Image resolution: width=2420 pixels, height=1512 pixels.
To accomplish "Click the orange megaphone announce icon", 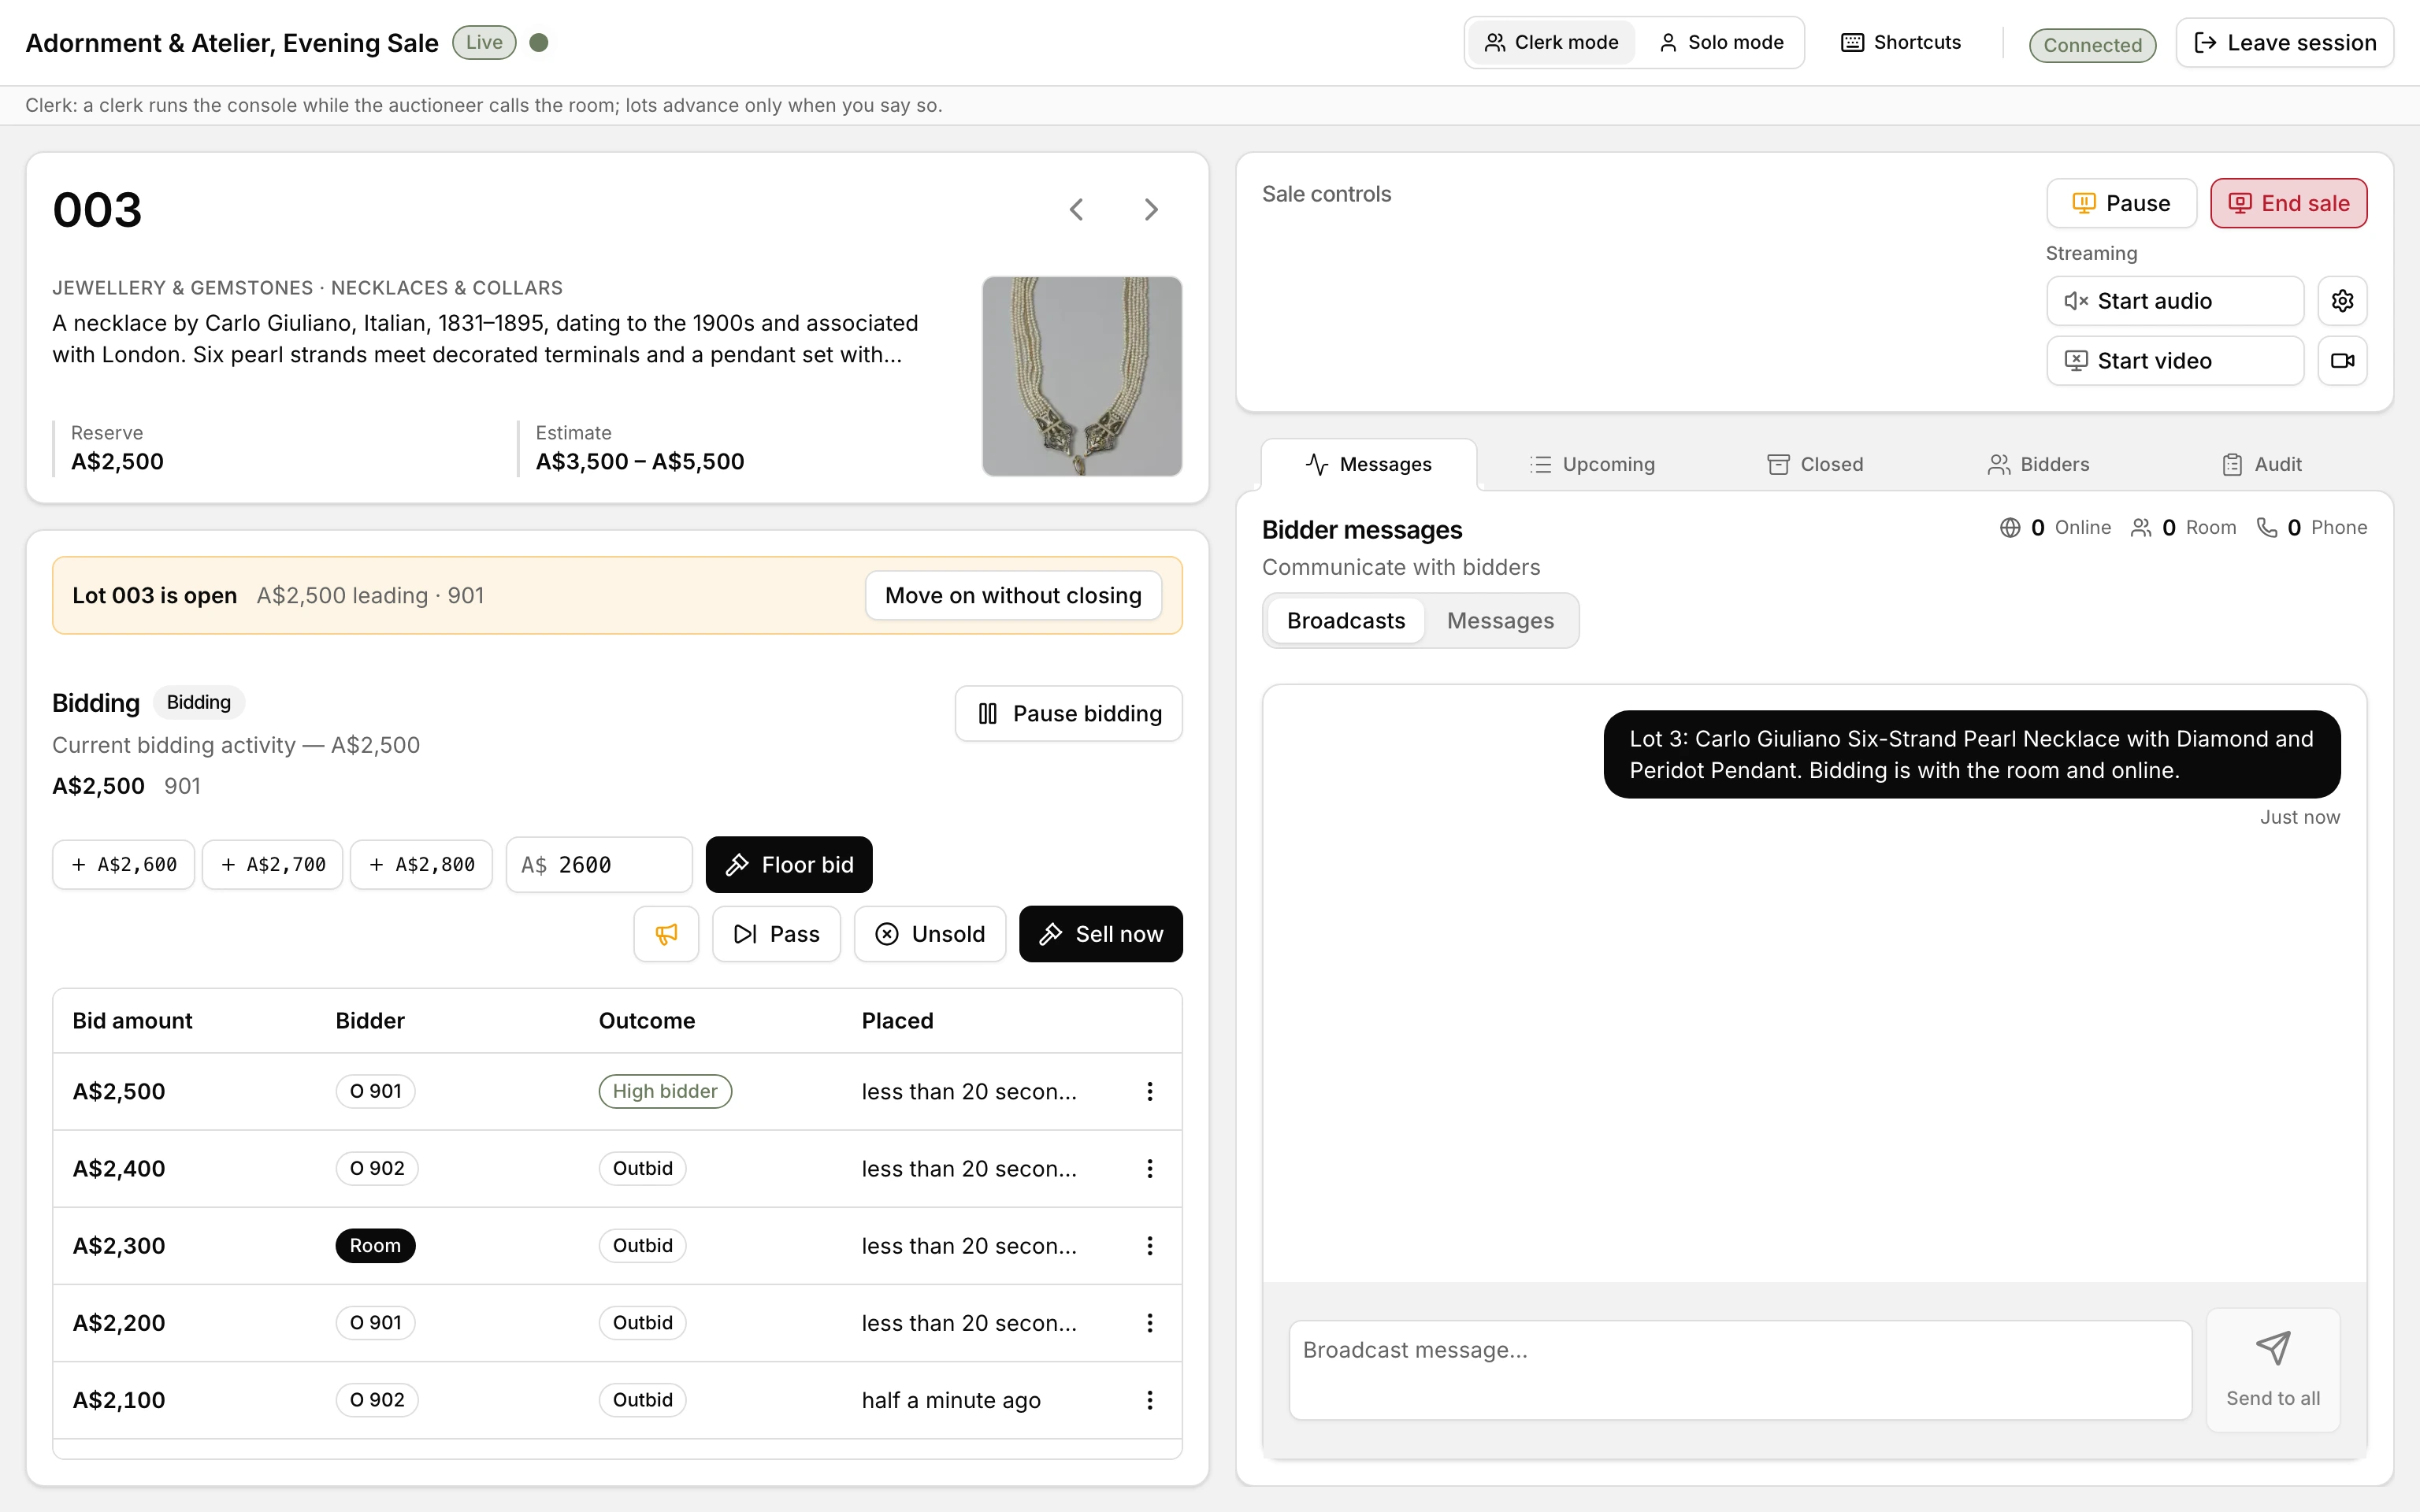I will click(666, 934).
